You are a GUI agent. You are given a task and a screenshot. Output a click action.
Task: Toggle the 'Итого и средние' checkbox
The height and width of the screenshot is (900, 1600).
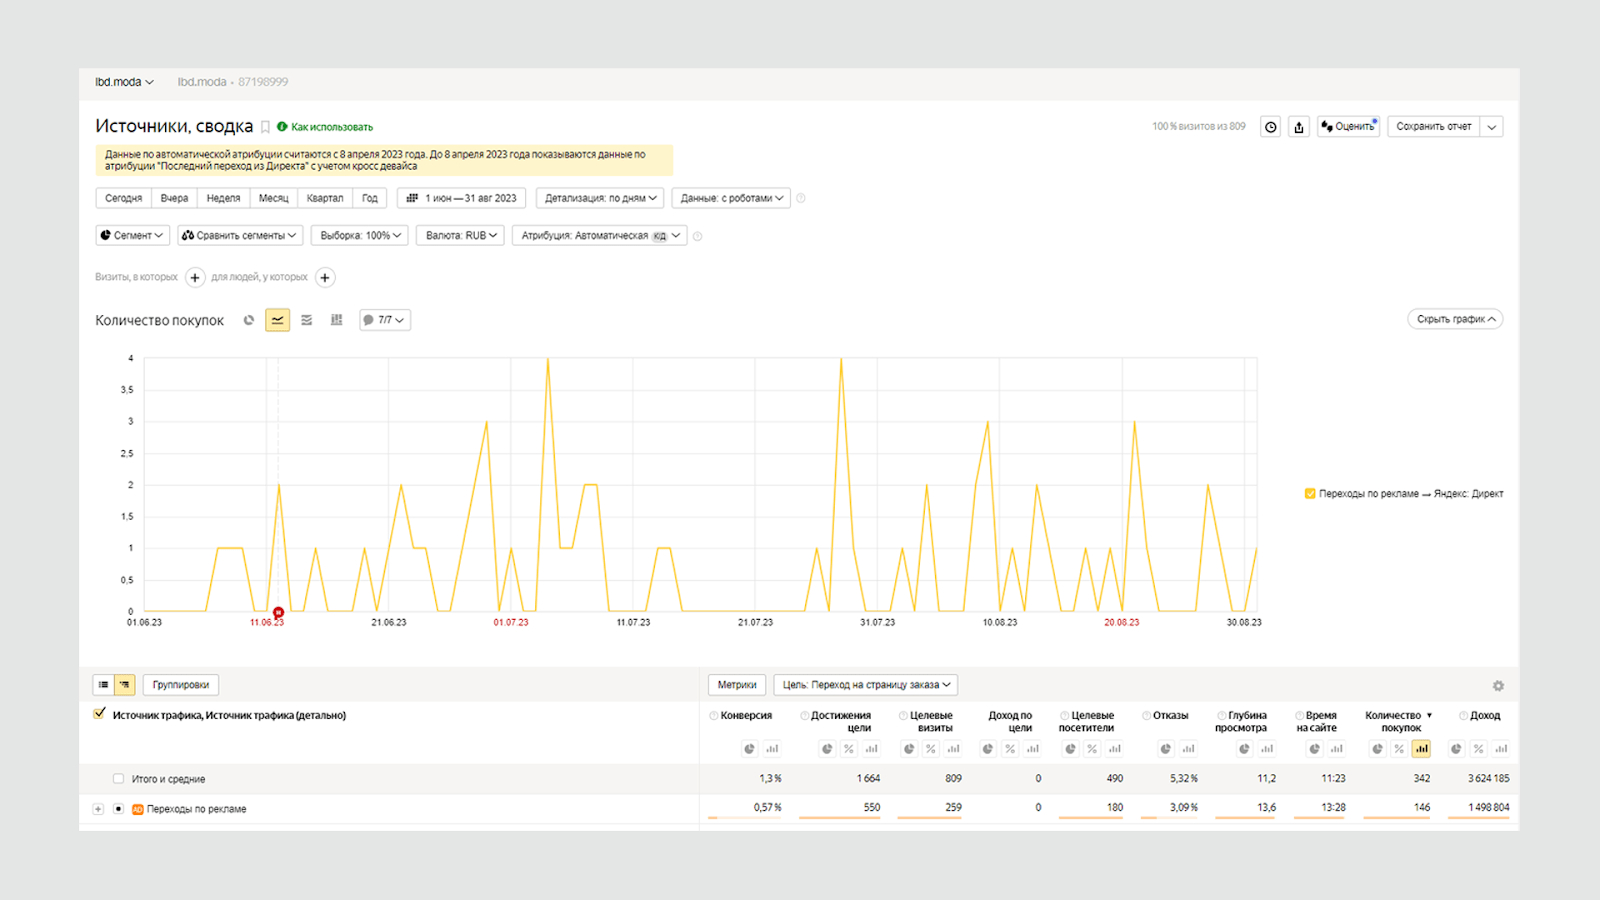coord(118,779)
